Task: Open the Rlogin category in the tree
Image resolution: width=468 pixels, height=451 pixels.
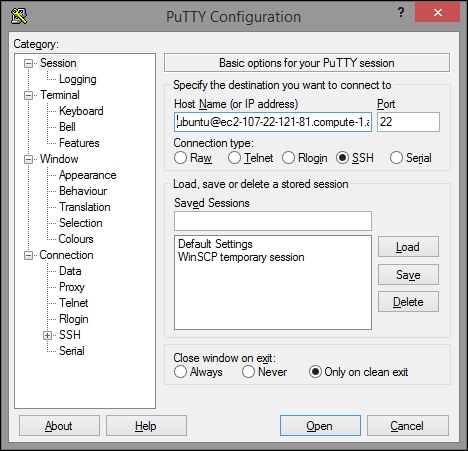Action: pos(74,319)
